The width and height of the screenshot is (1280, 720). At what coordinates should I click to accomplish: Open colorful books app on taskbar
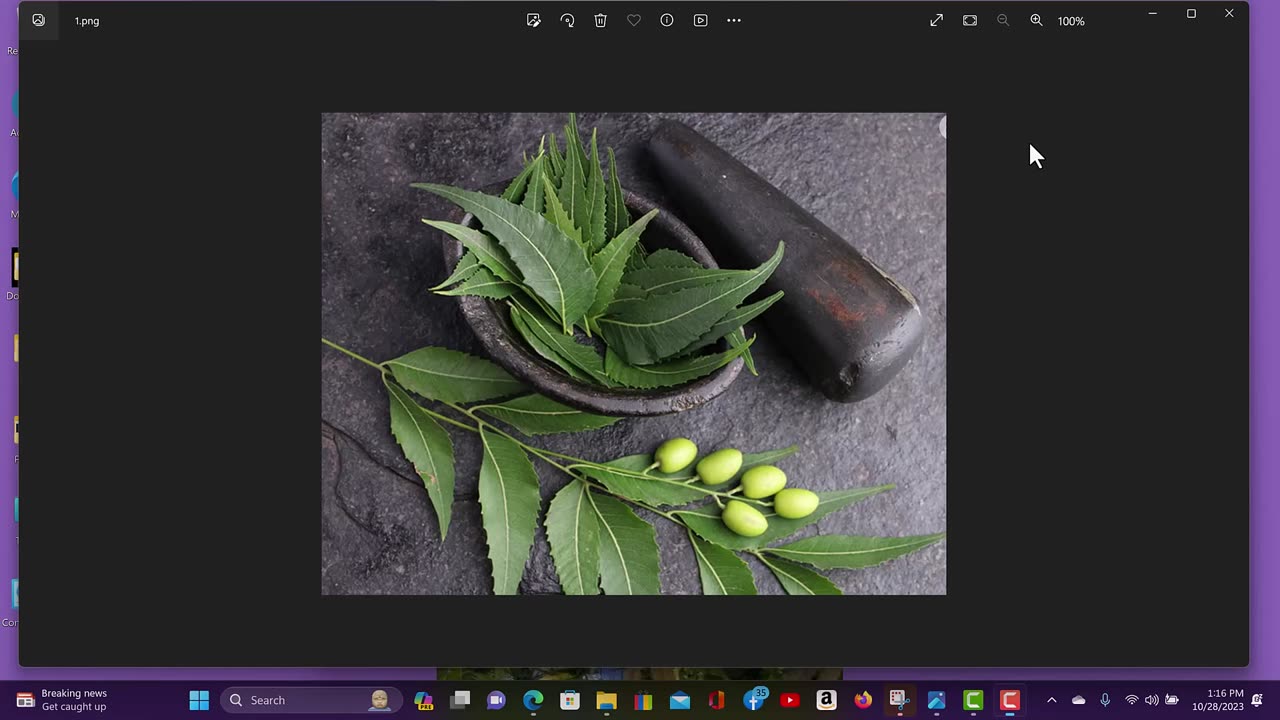pos(643,700)
